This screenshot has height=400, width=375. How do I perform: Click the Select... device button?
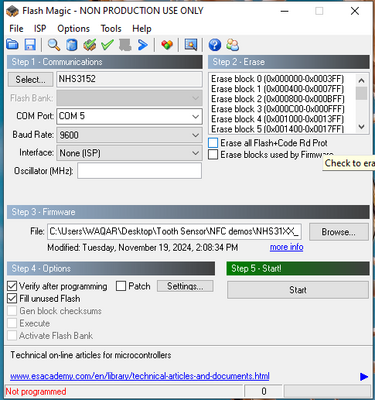[x=30, y=80]
